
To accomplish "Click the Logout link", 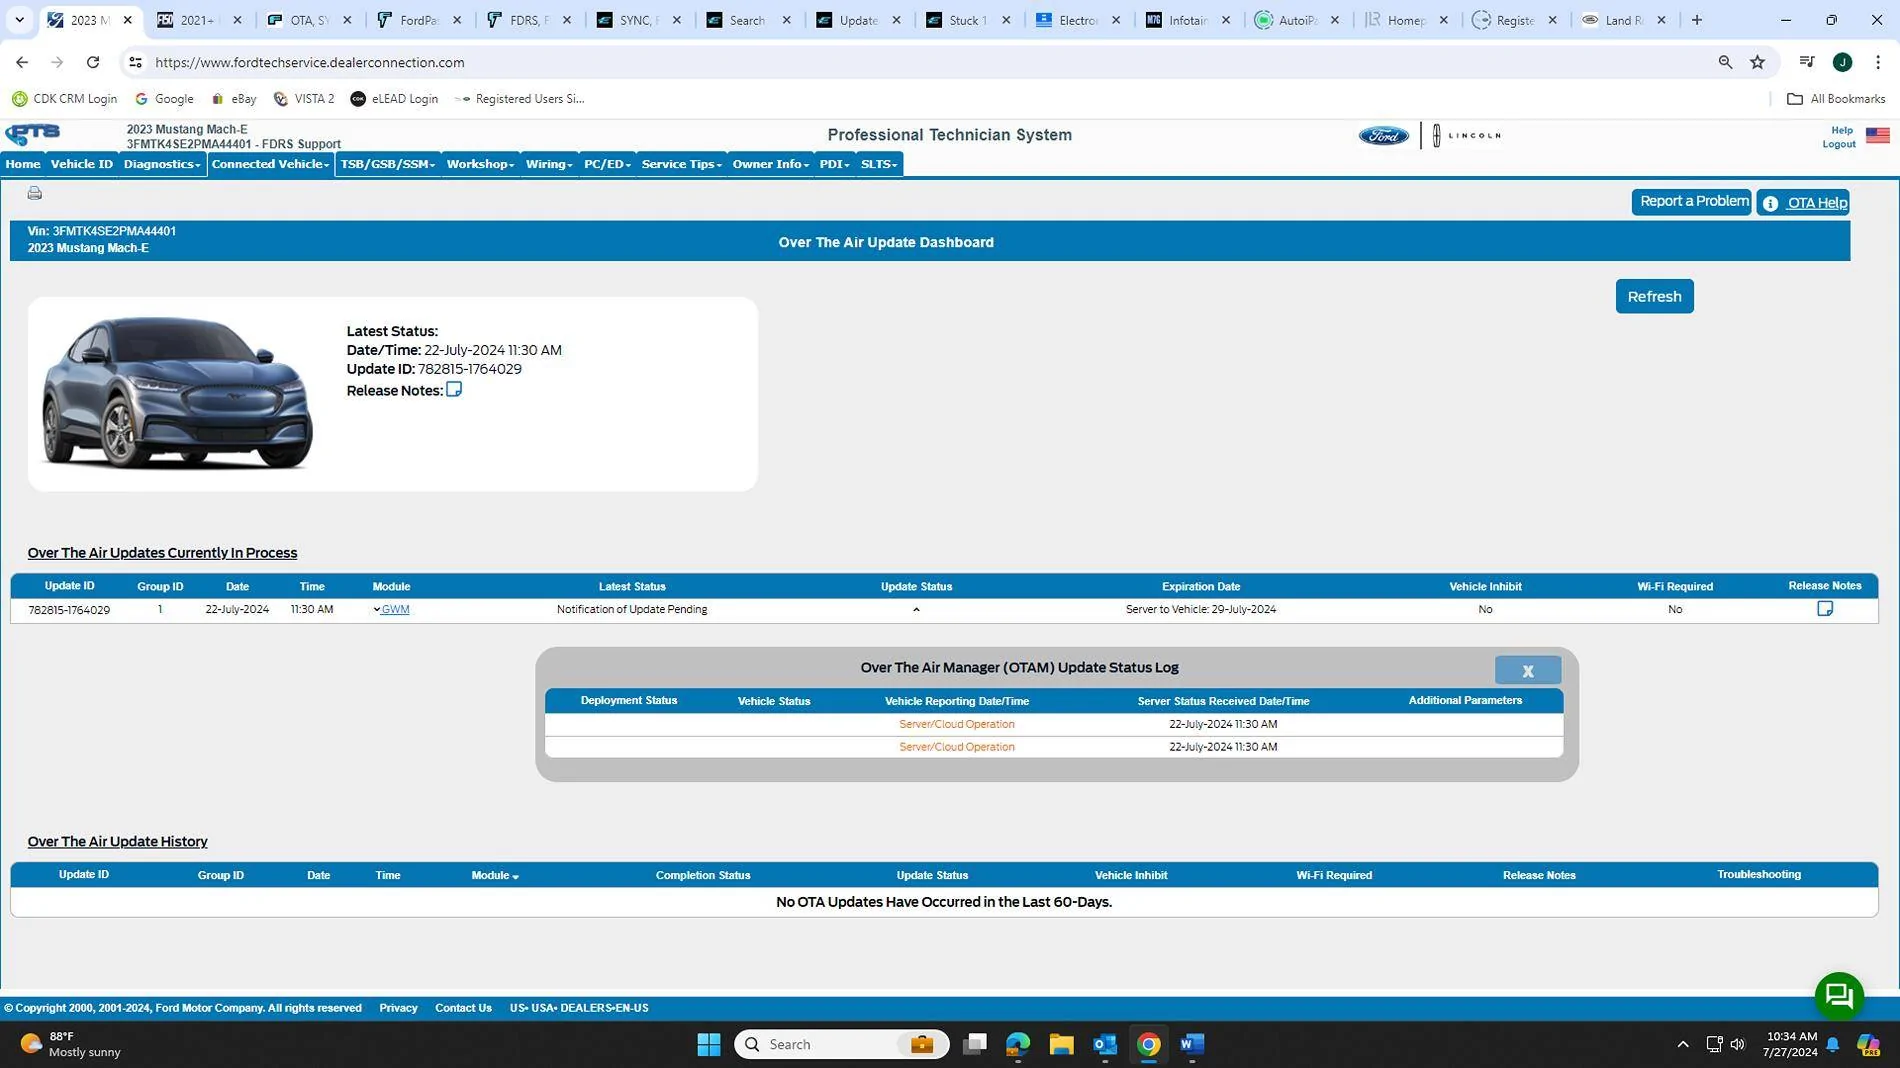I will coord(1838,144).
